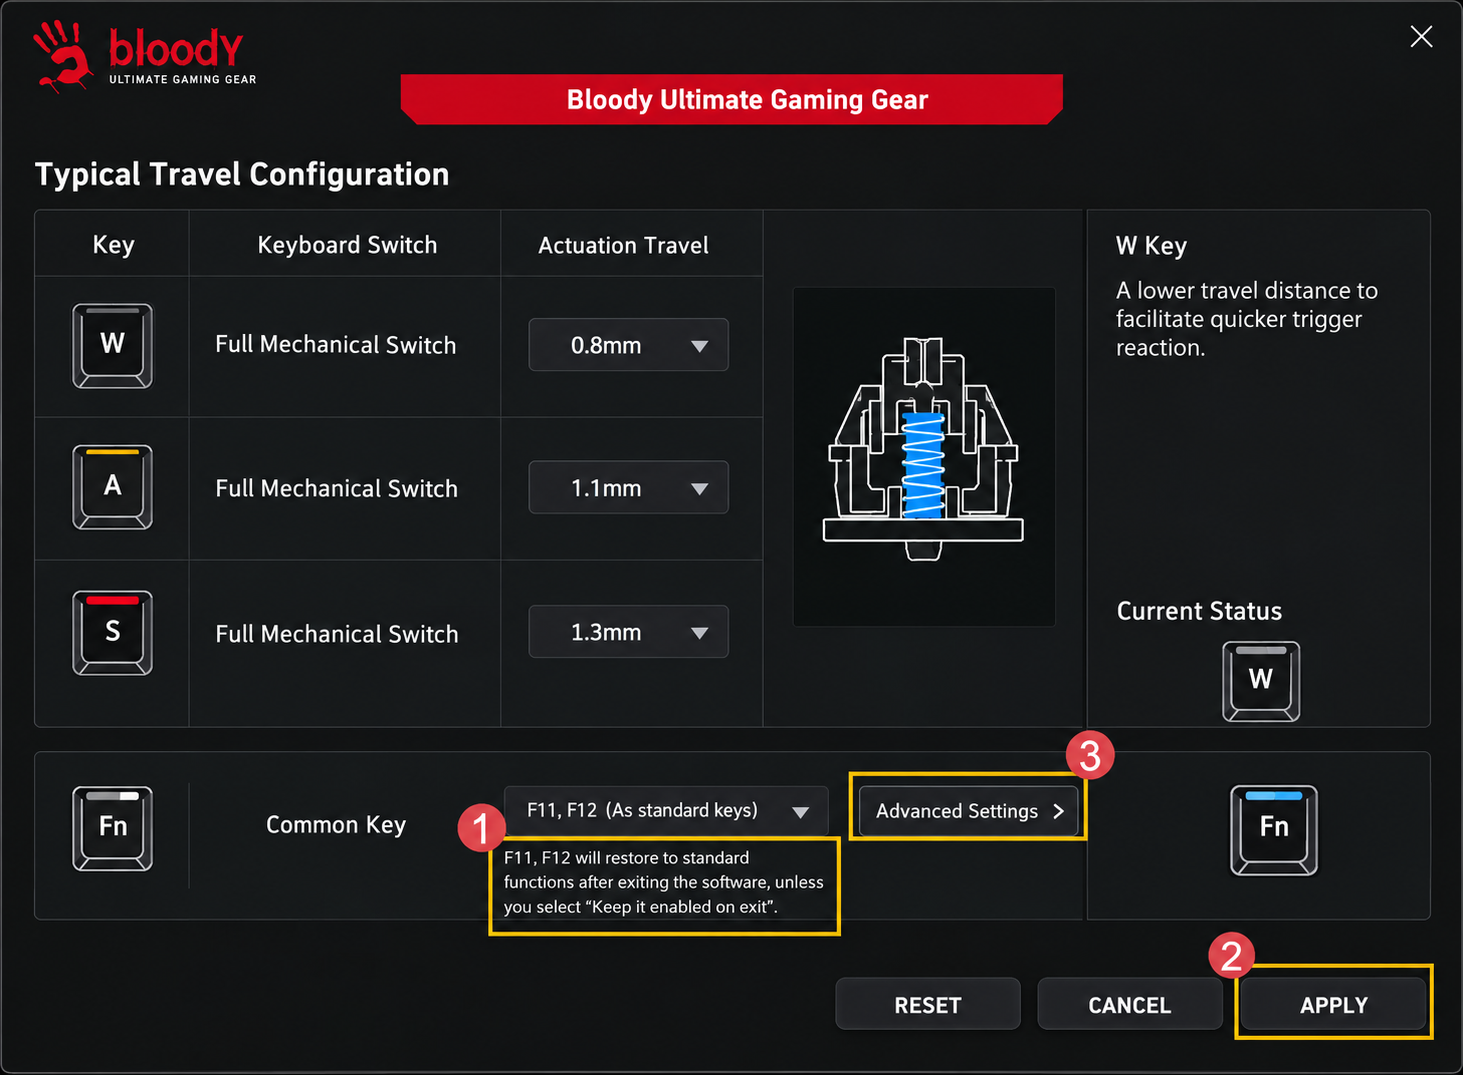This screenshot has height=1075, width=1463.
Task: Open Advanced Settings
Action: tap(968, 811)
